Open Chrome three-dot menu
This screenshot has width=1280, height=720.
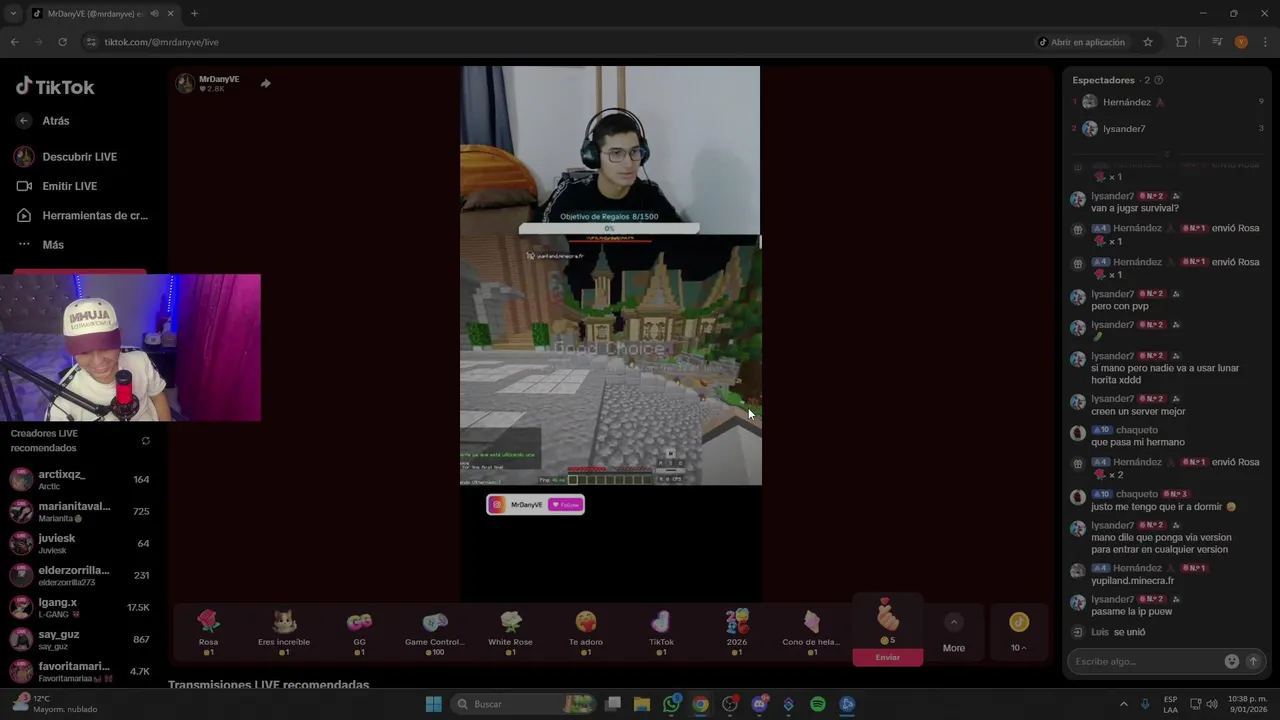pyautogui.click(x=1265, y=42)
